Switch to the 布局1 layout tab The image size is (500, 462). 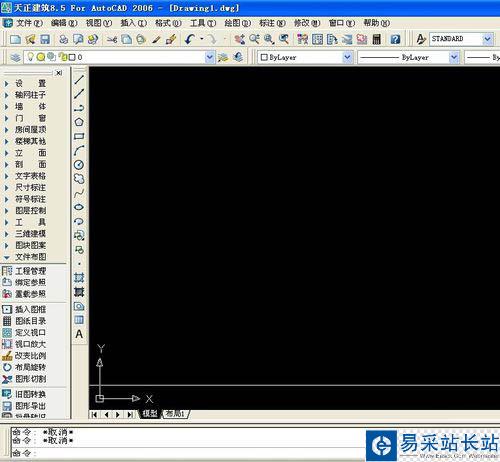(175, 414)
